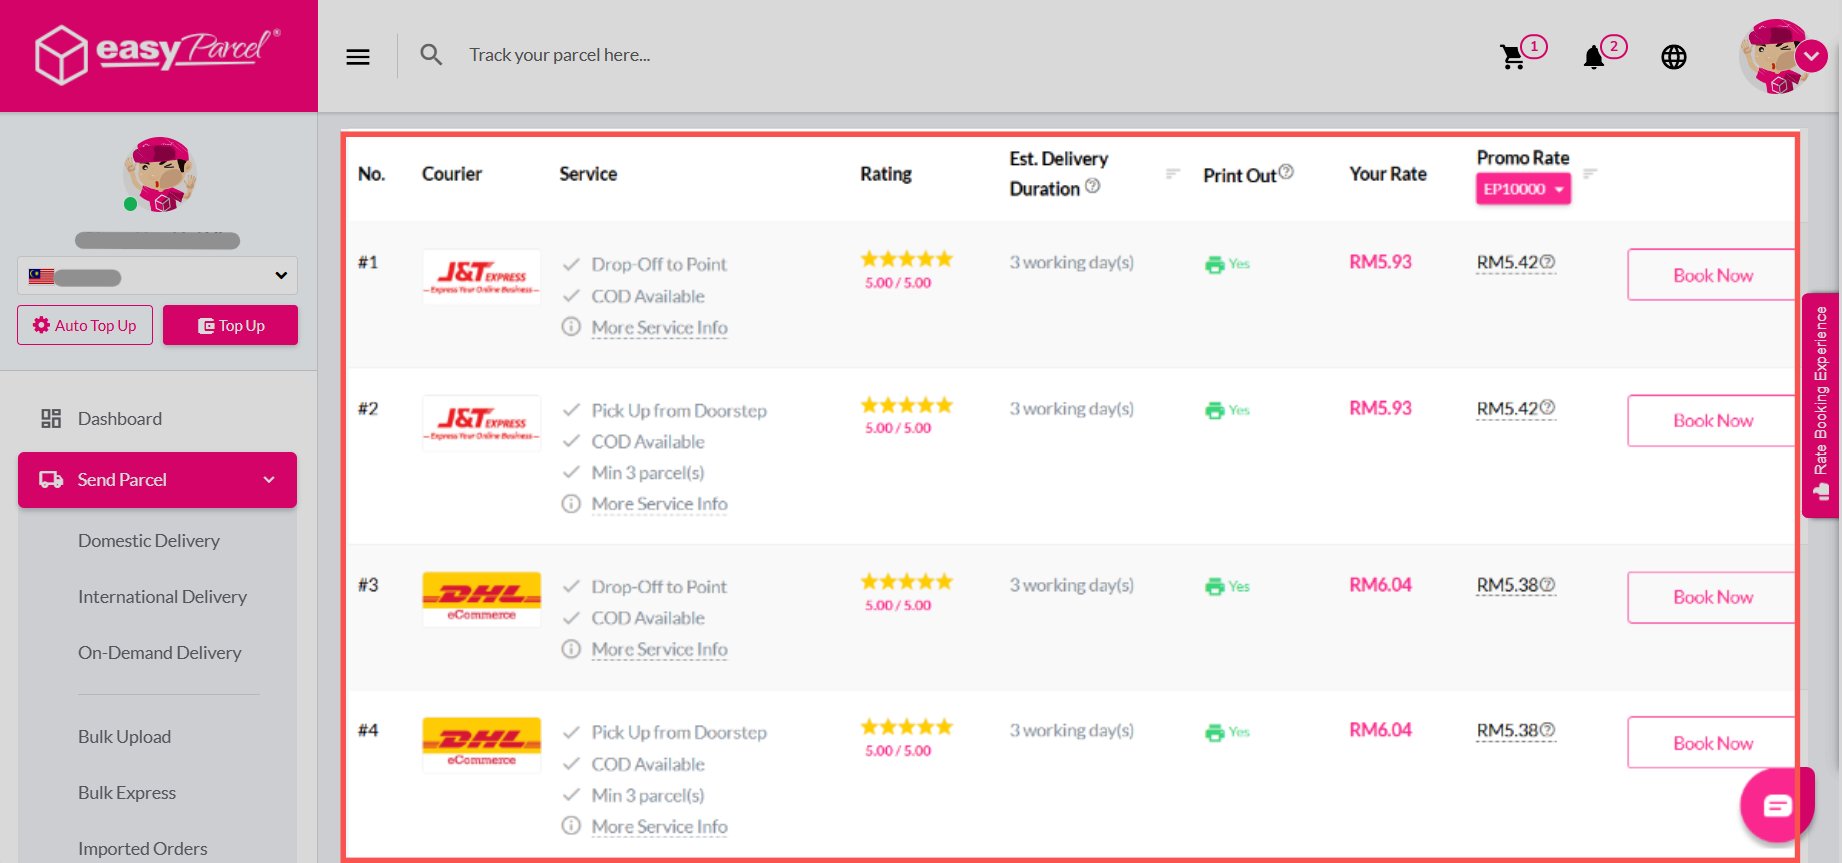
Task: Sort by Promo Rate icon
Action: click(x=1590, y=174)
